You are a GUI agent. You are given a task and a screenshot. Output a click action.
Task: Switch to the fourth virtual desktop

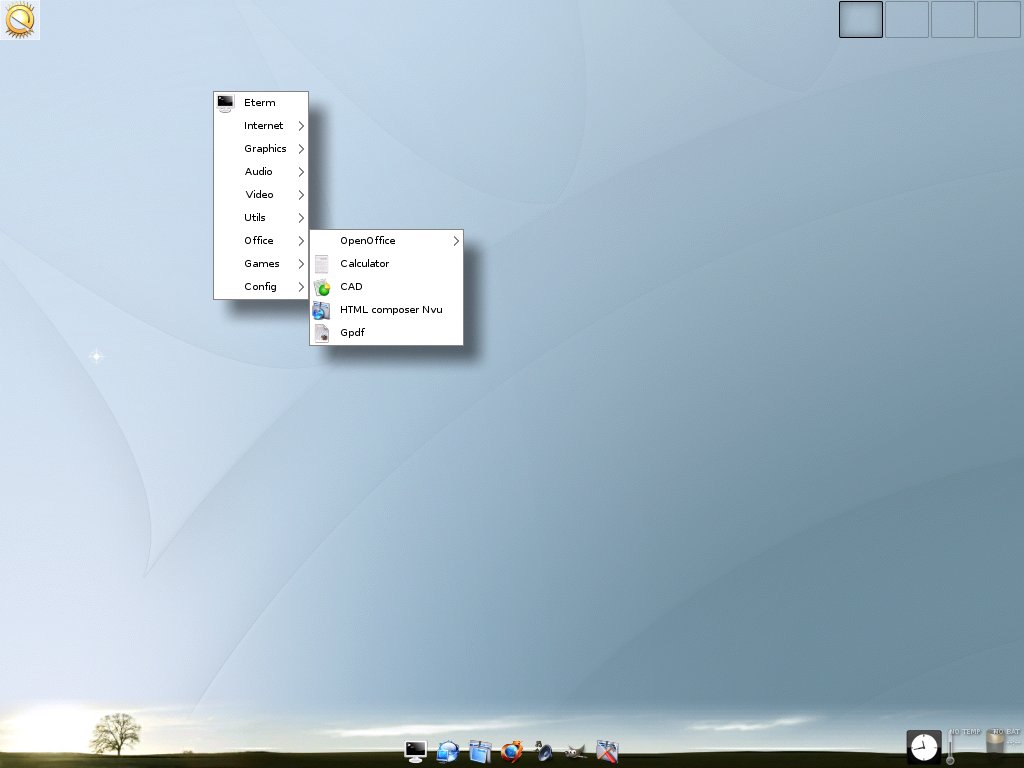[999, 19]
